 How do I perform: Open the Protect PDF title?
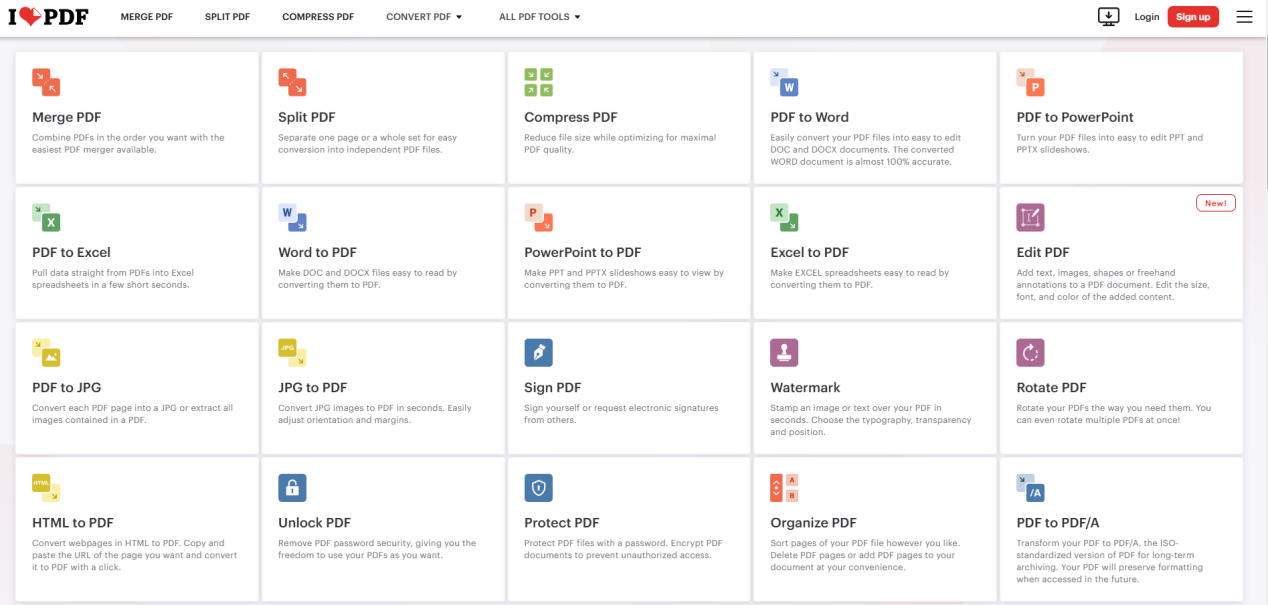pos(562,522)
